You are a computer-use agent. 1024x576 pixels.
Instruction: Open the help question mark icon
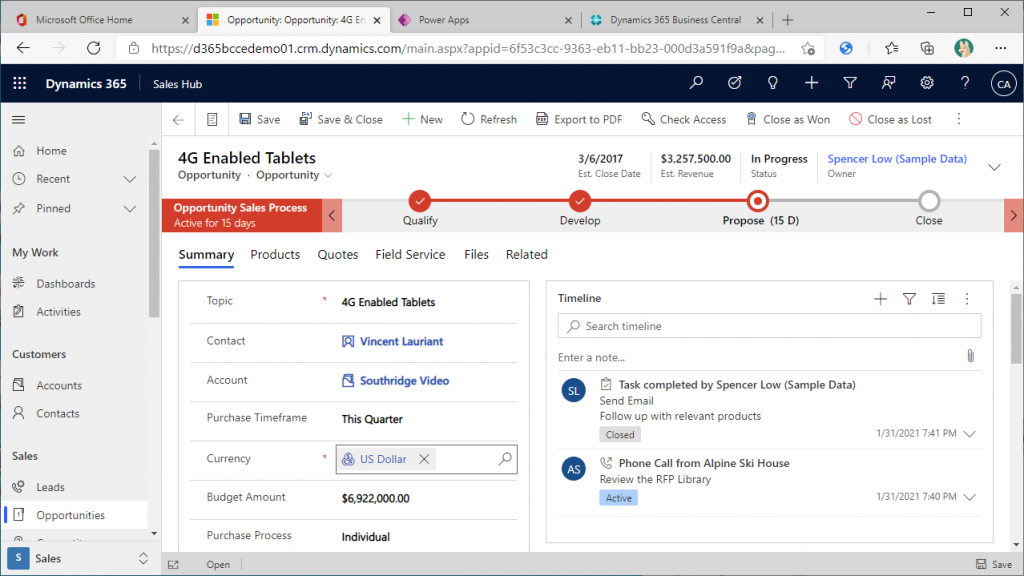click(x=965, y=83)
